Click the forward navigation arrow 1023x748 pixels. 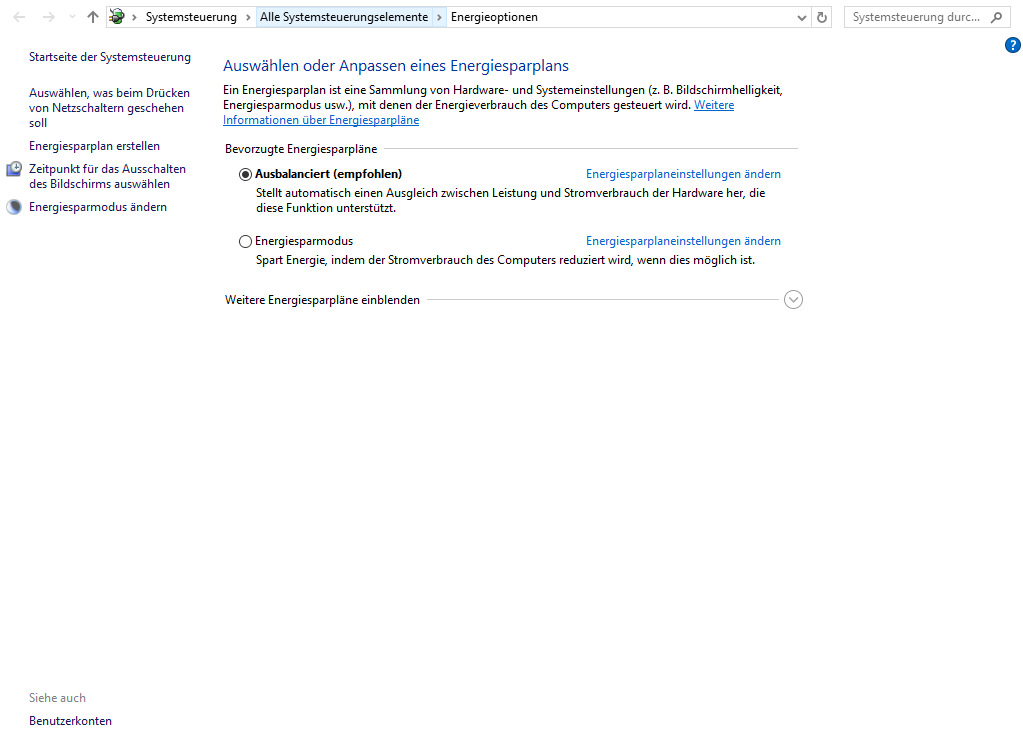[x=49, y=17]
